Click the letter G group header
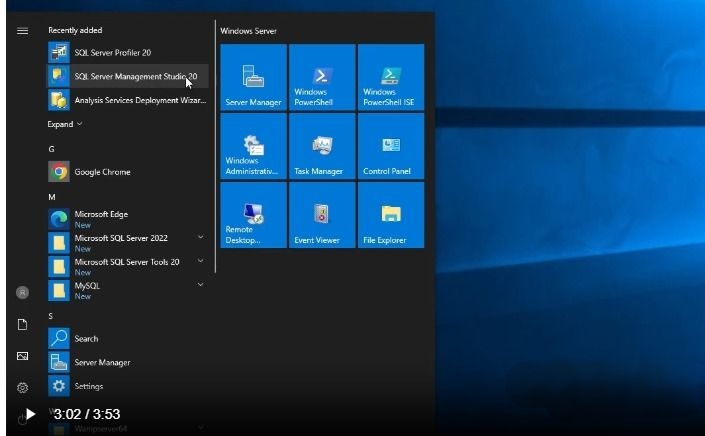 [x=51, y=149]
